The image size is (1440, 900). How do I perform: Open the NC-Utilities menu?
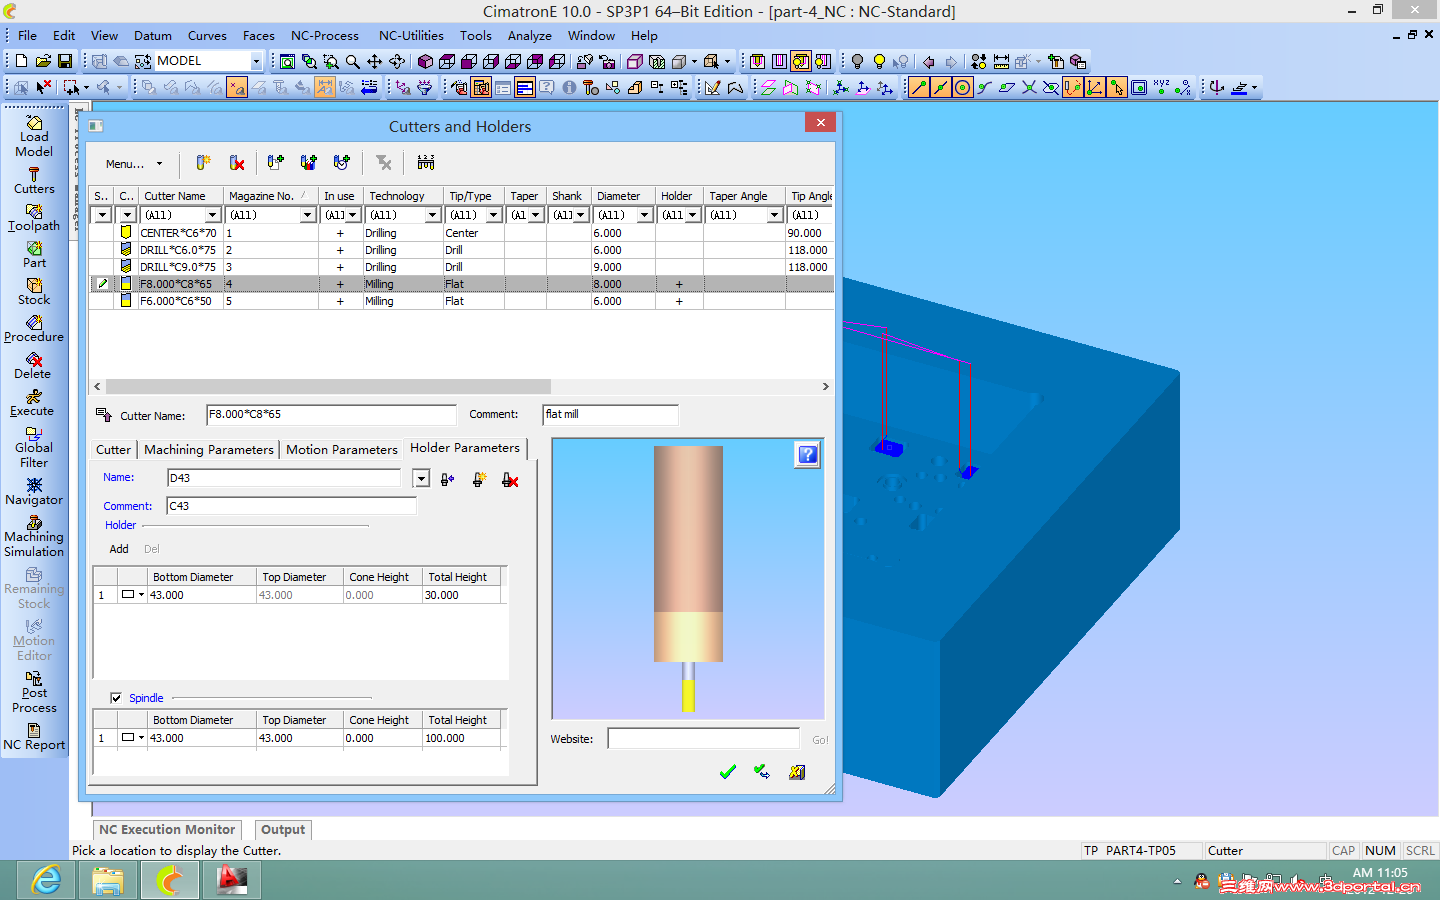click(411, 35)
